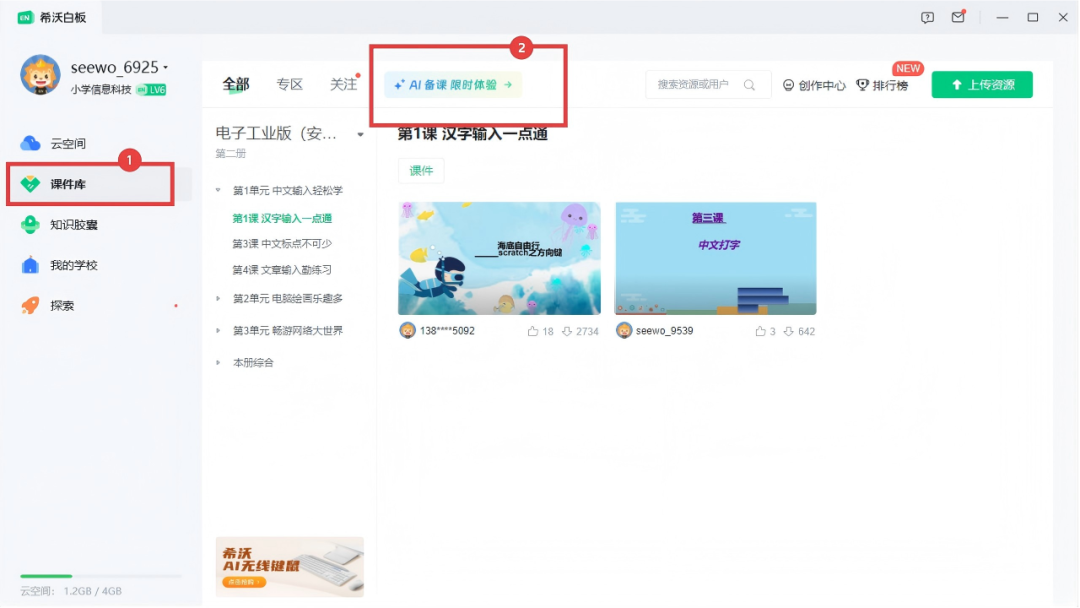Check messages via the mail icon

tap(957, 17)
